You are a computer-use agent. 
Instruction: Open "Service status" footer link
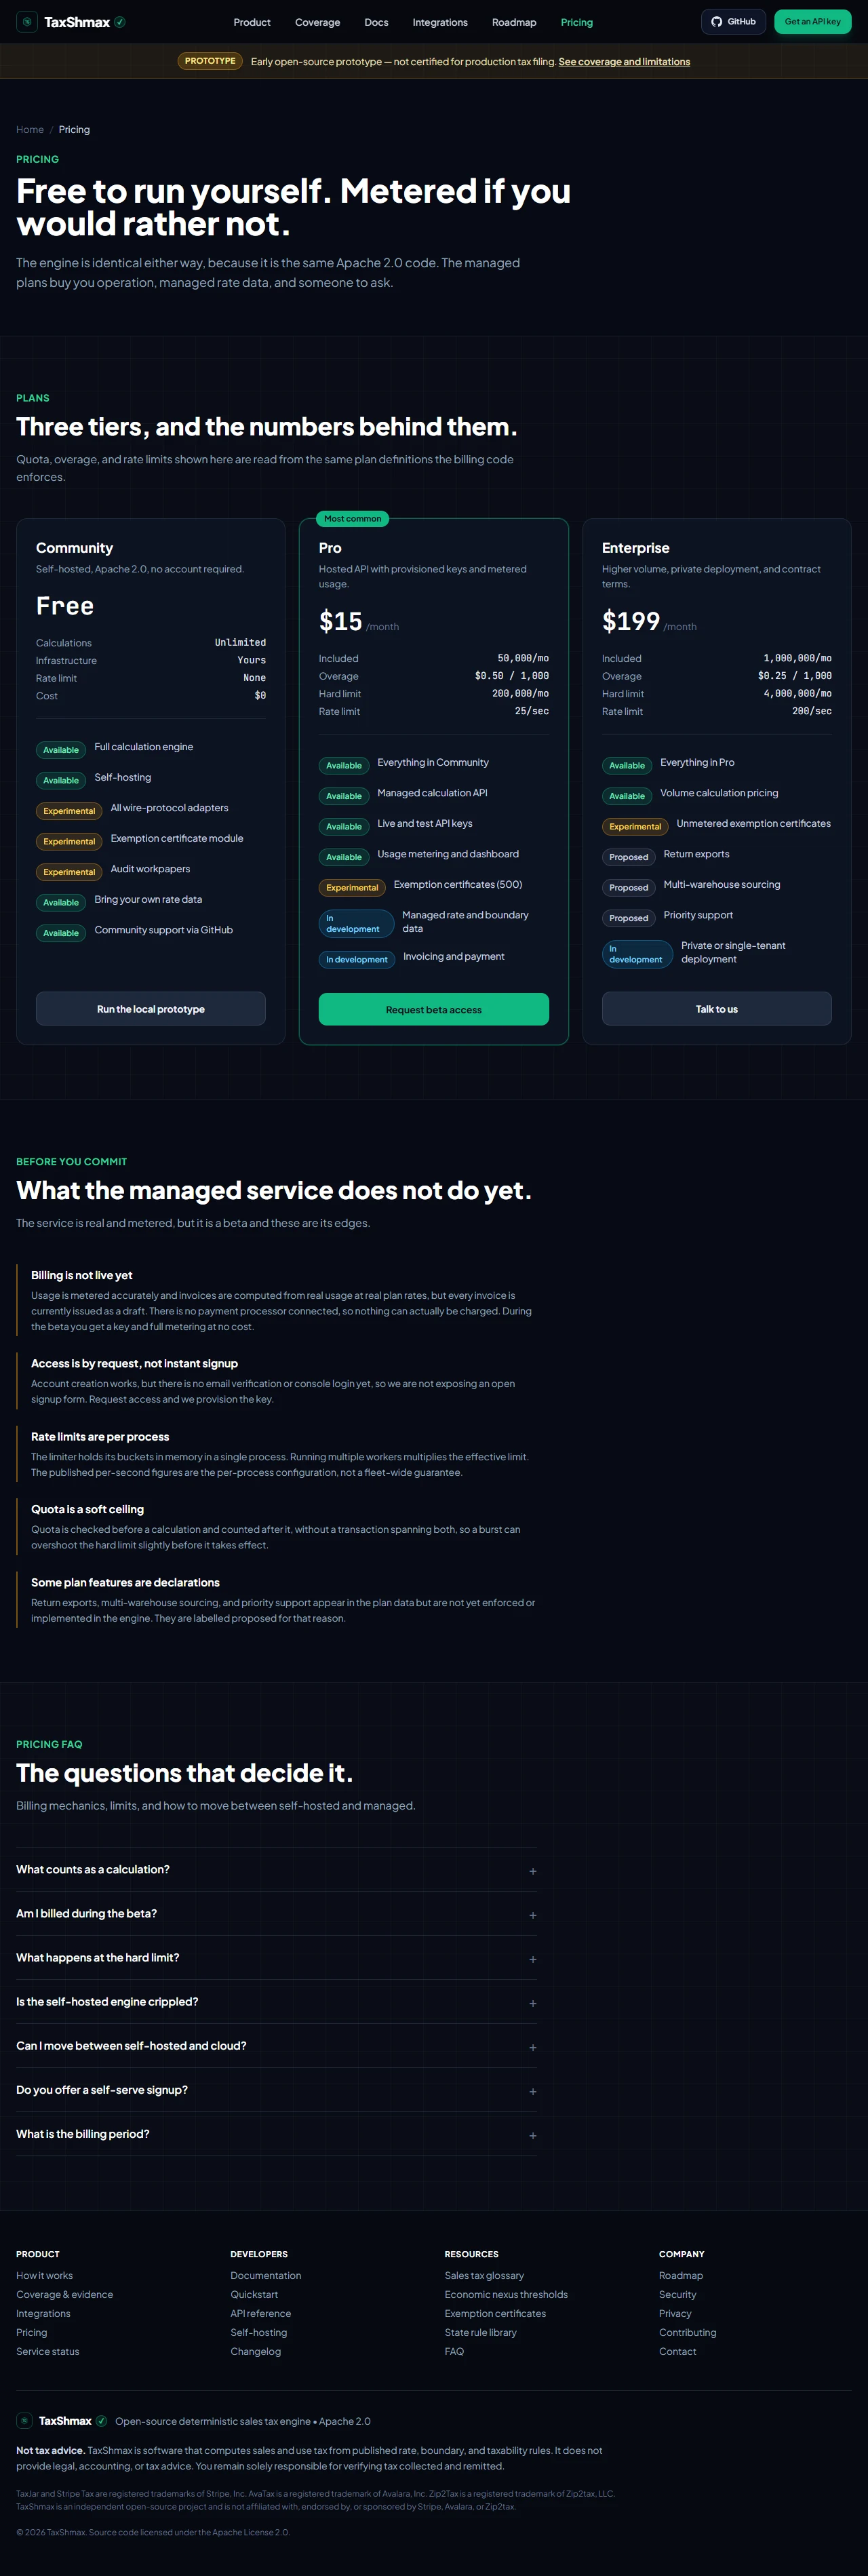tap(47, 2351)
